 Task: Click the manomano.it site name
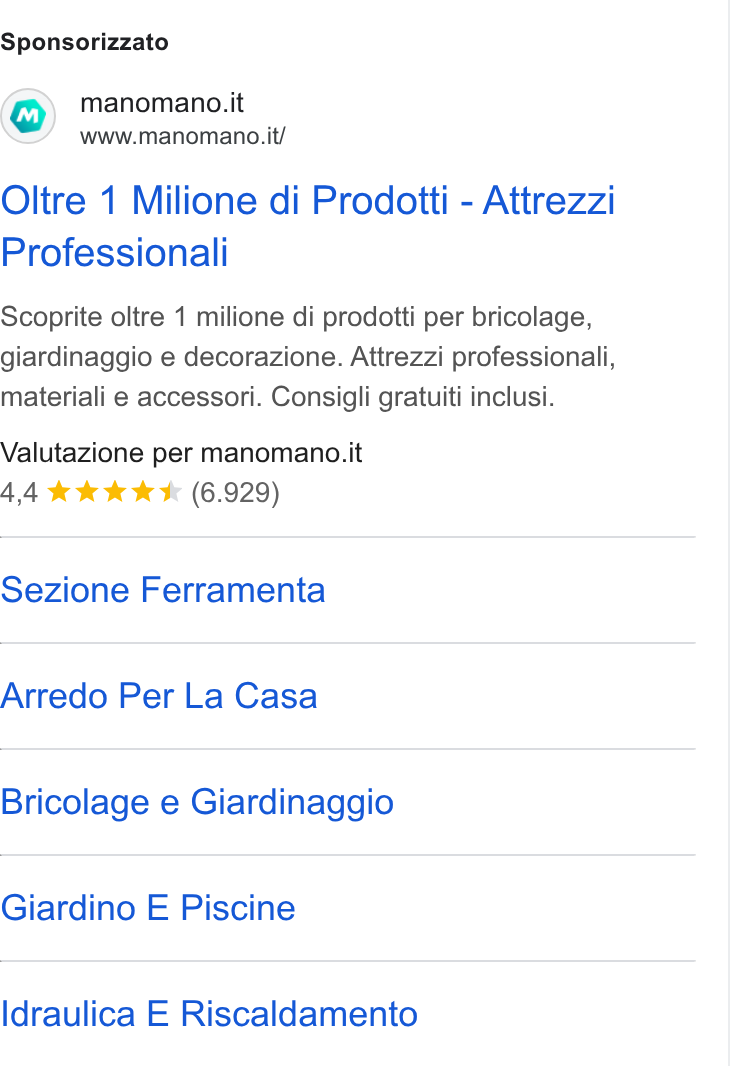point(162,103)
